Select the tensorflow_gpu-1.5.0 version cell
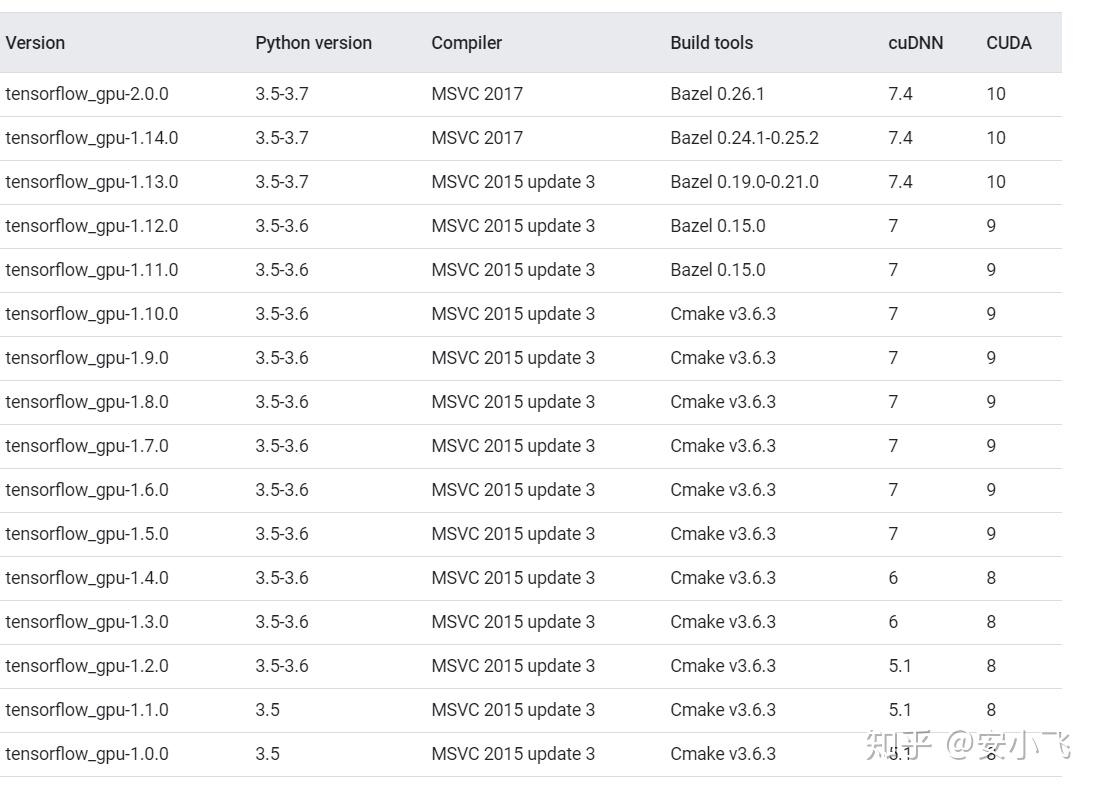The height and width of the screenshot is (791, 1099). (87, 534)
